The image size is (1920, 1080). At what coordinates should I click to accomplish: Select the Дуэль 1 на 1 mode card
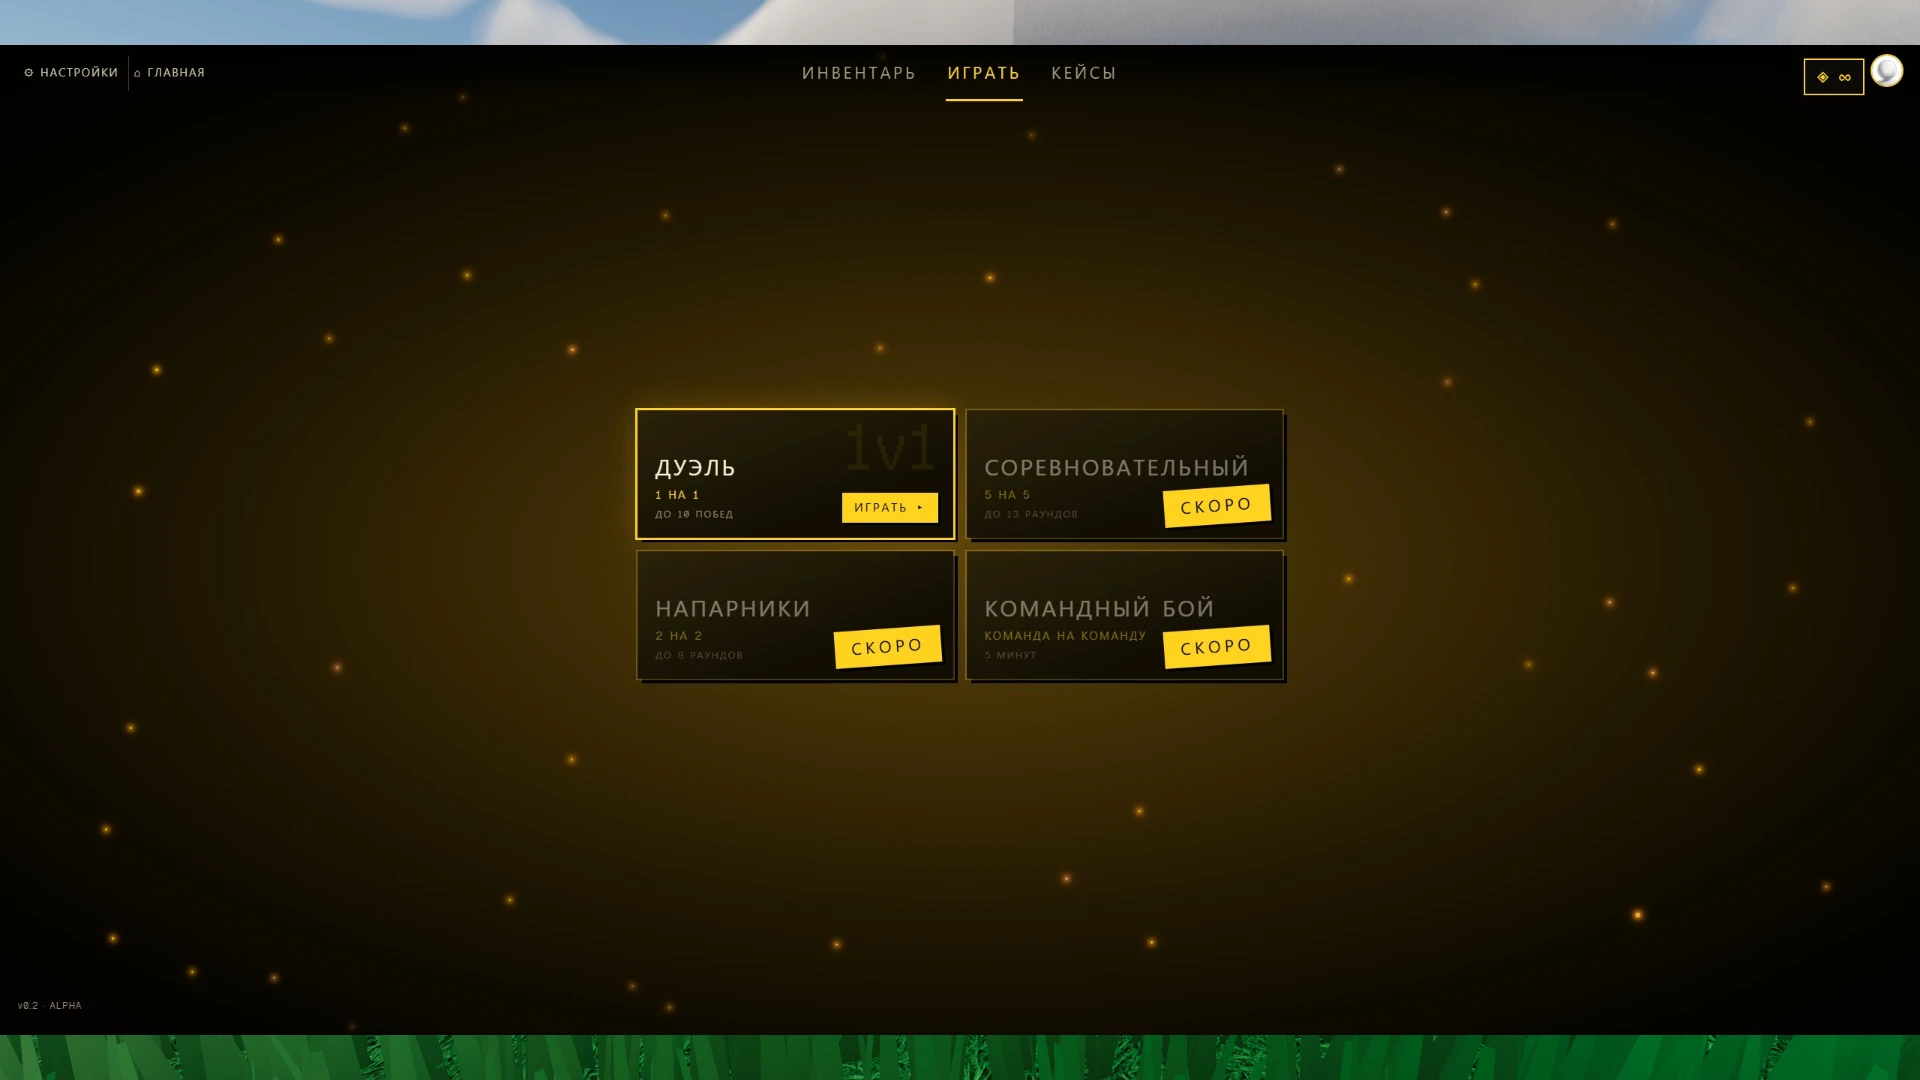(x=795, y=474)
